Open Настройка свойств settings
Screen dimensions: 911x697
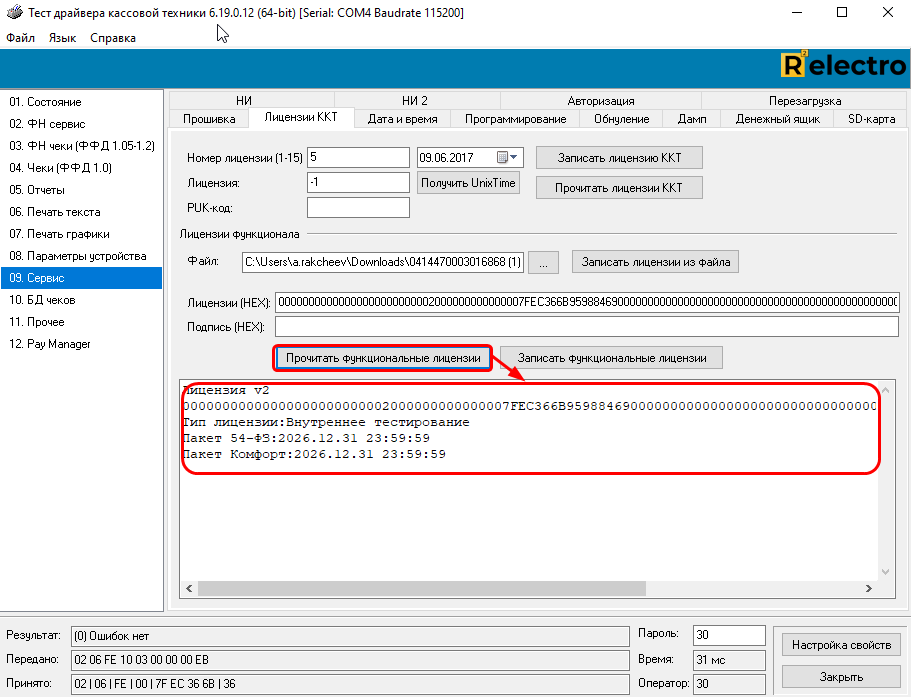[841, 645]
